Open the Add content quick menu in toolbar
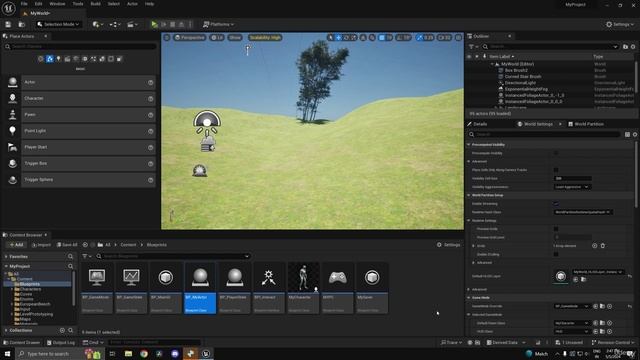This screenshot has height=360, width=640. click(97, 24)
